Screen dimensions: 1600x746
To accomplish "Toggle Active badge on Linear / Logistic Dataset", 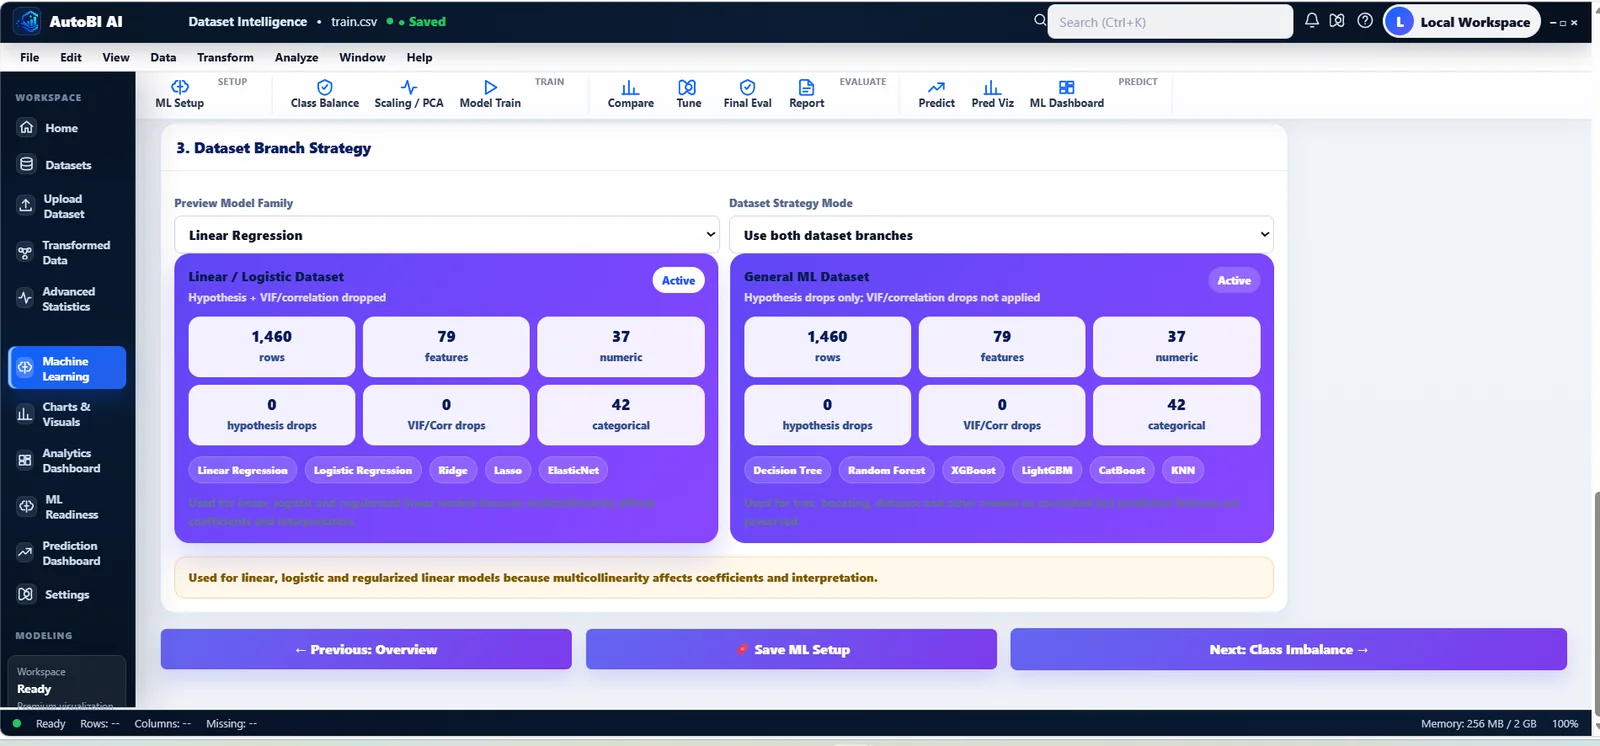I will tap(678, 280).
